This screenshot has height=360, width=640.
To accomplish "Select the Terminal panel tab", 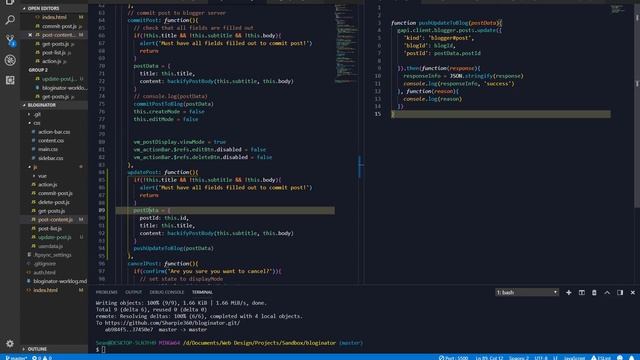I will 202,292.
